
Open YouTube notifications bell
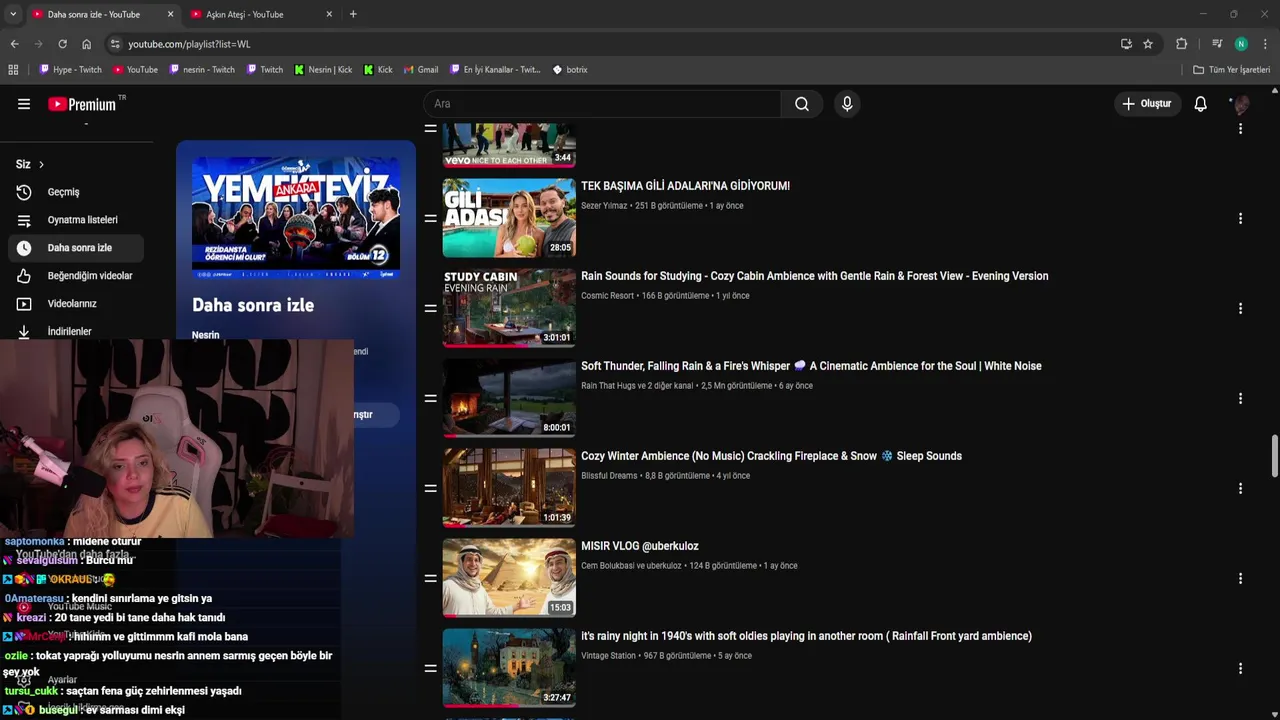coord(1200,104)
